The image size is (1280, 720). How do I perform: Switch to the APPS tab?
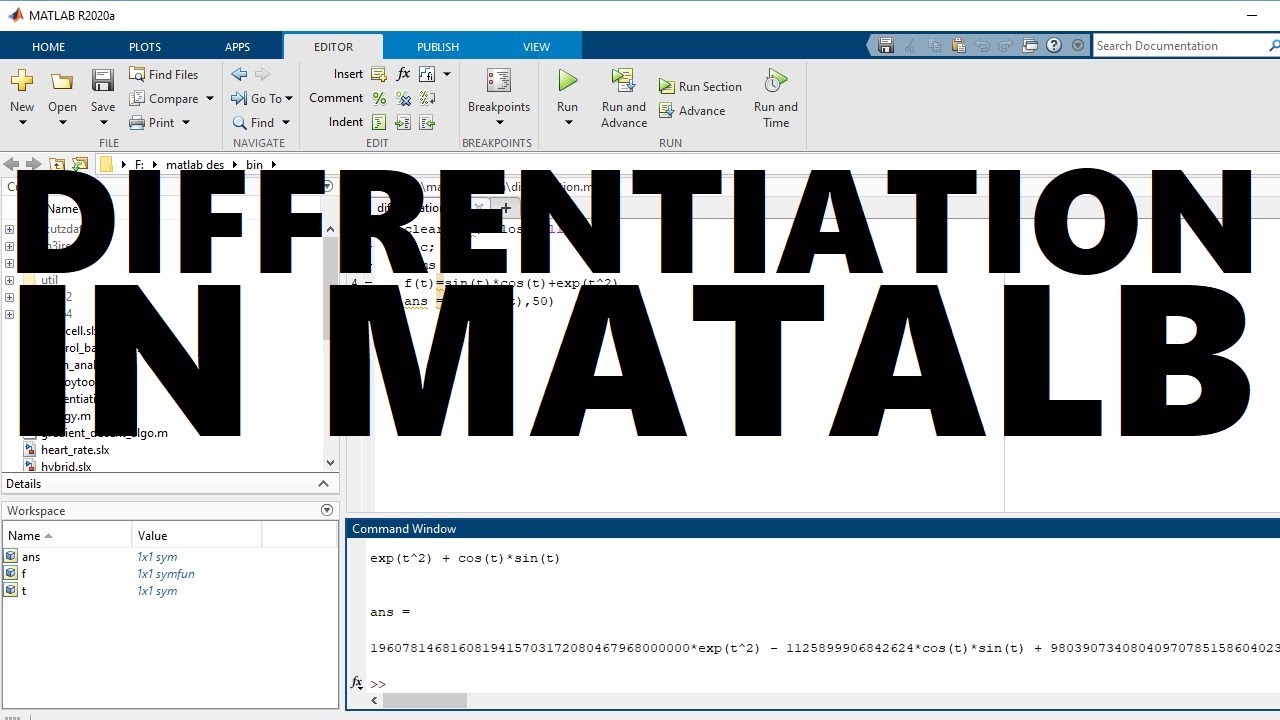point(237,47)
